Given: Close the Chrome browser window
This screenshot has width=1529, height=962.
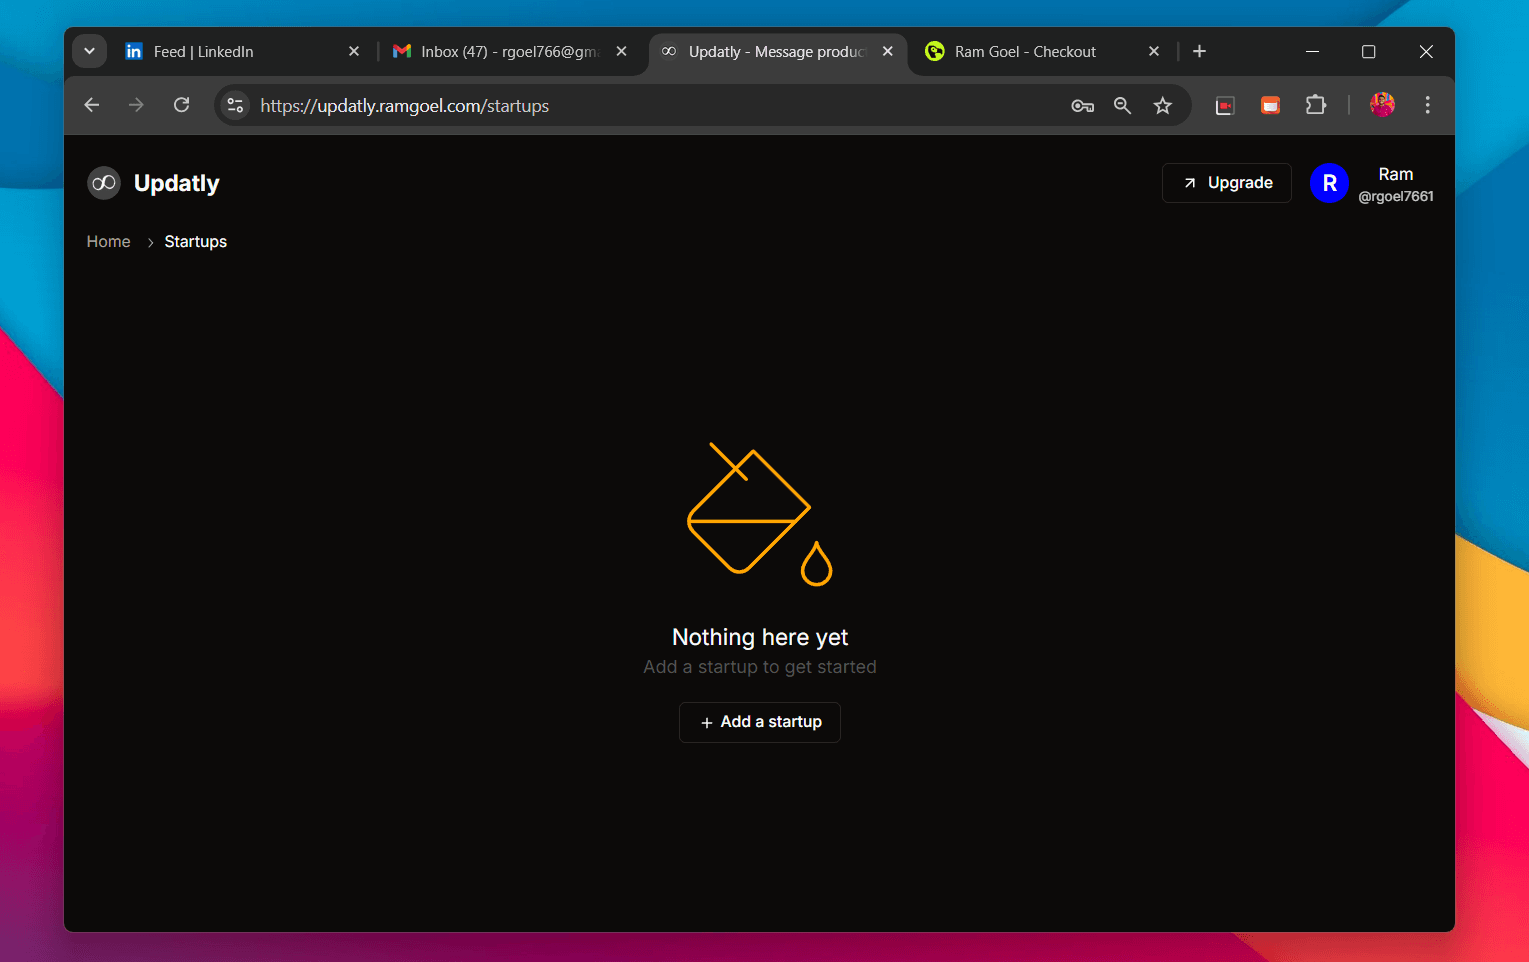Looking at the screenshot, I should click(1427, 52).
